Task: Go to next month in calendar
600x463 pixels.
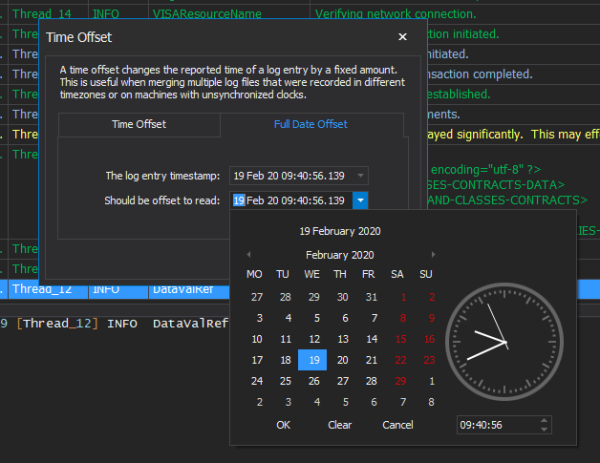Action: (x=433, y=254)
